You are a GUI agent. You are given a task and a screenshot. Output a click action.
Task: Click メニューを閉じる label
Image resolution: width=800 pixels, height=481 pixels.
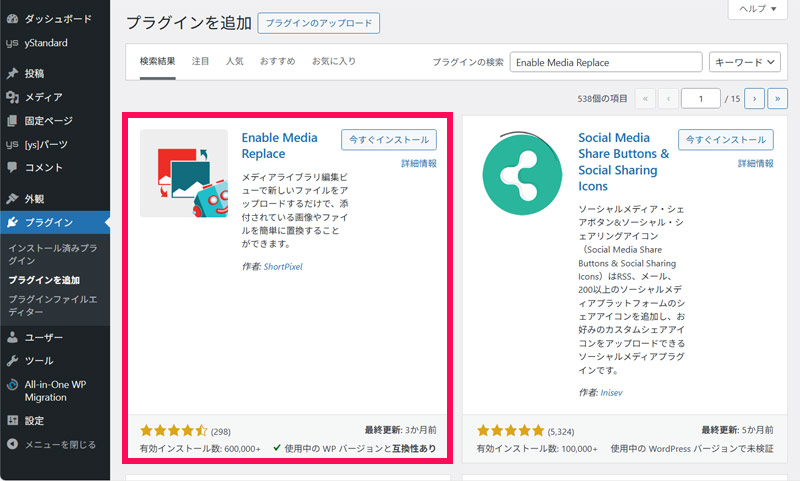pyautogui.click(x=60, y=444)
